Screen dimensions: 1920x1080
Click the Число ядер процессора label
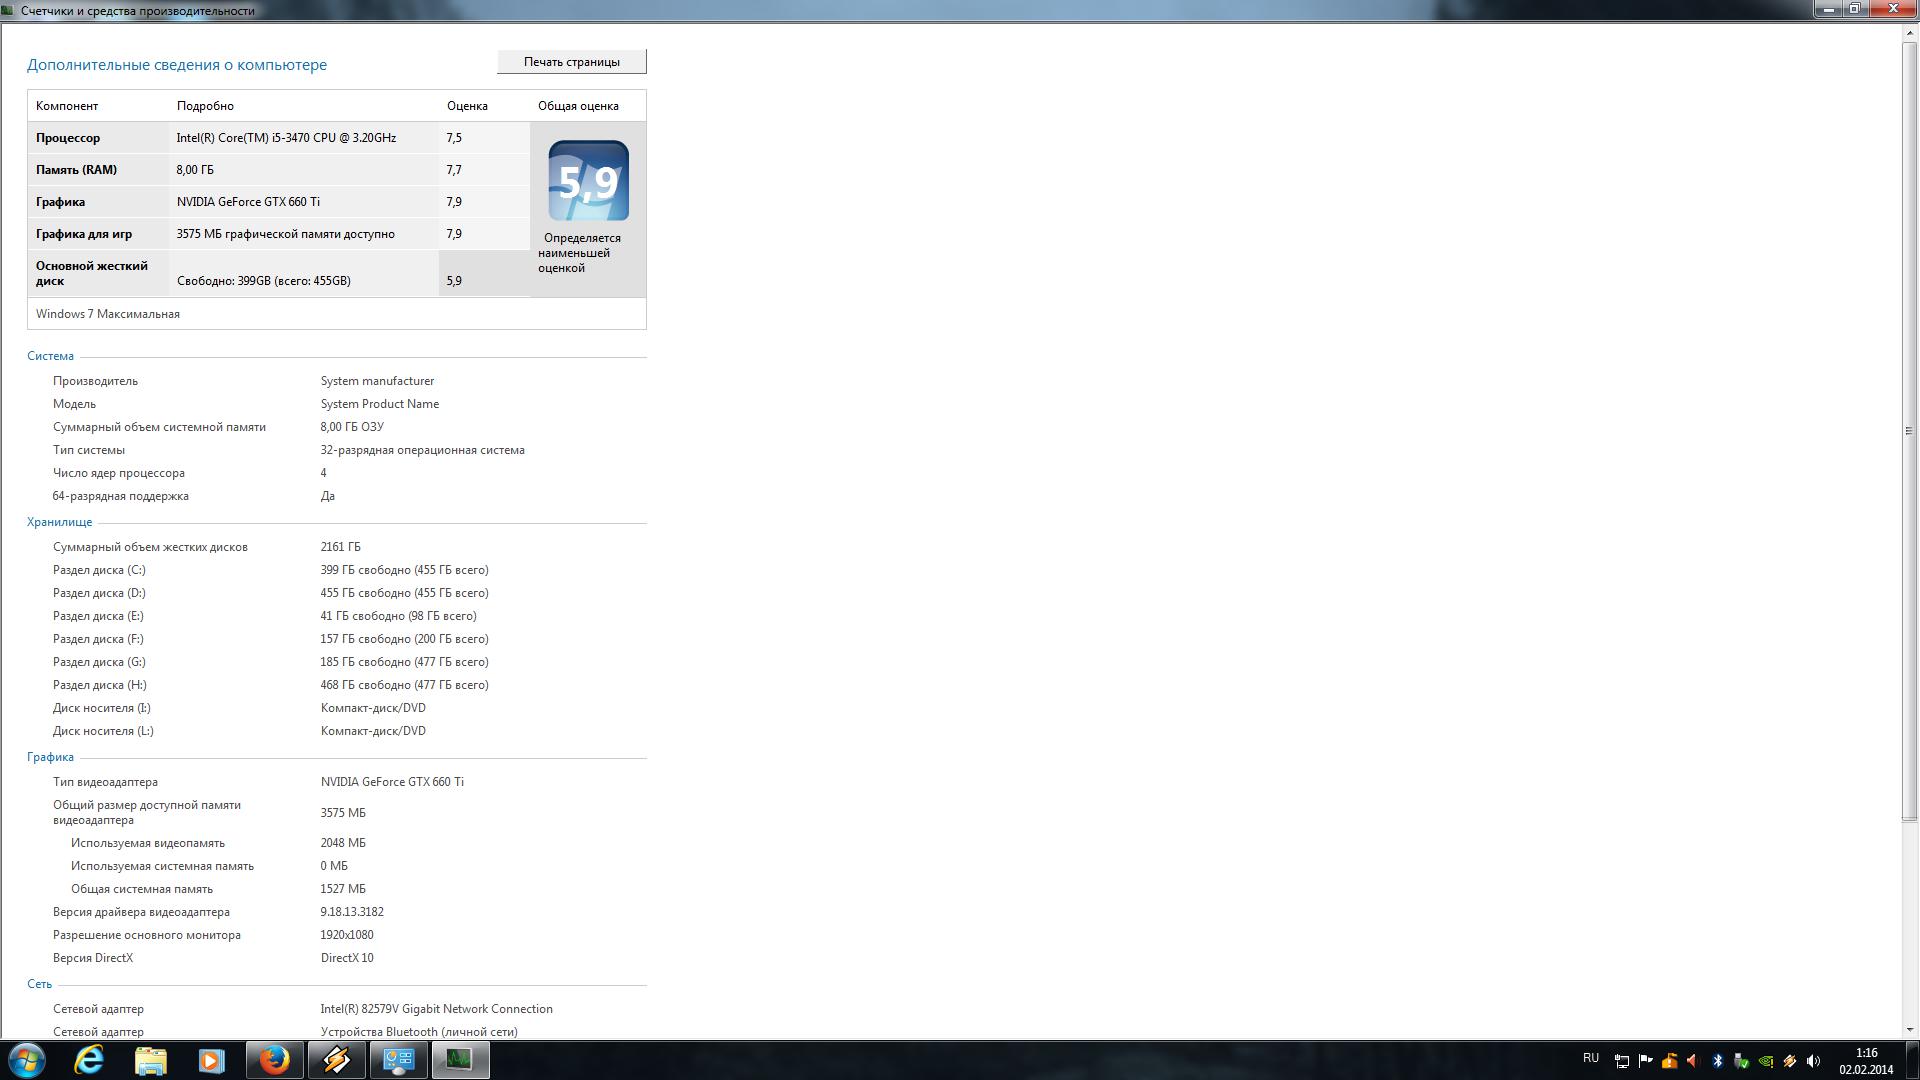119,473
